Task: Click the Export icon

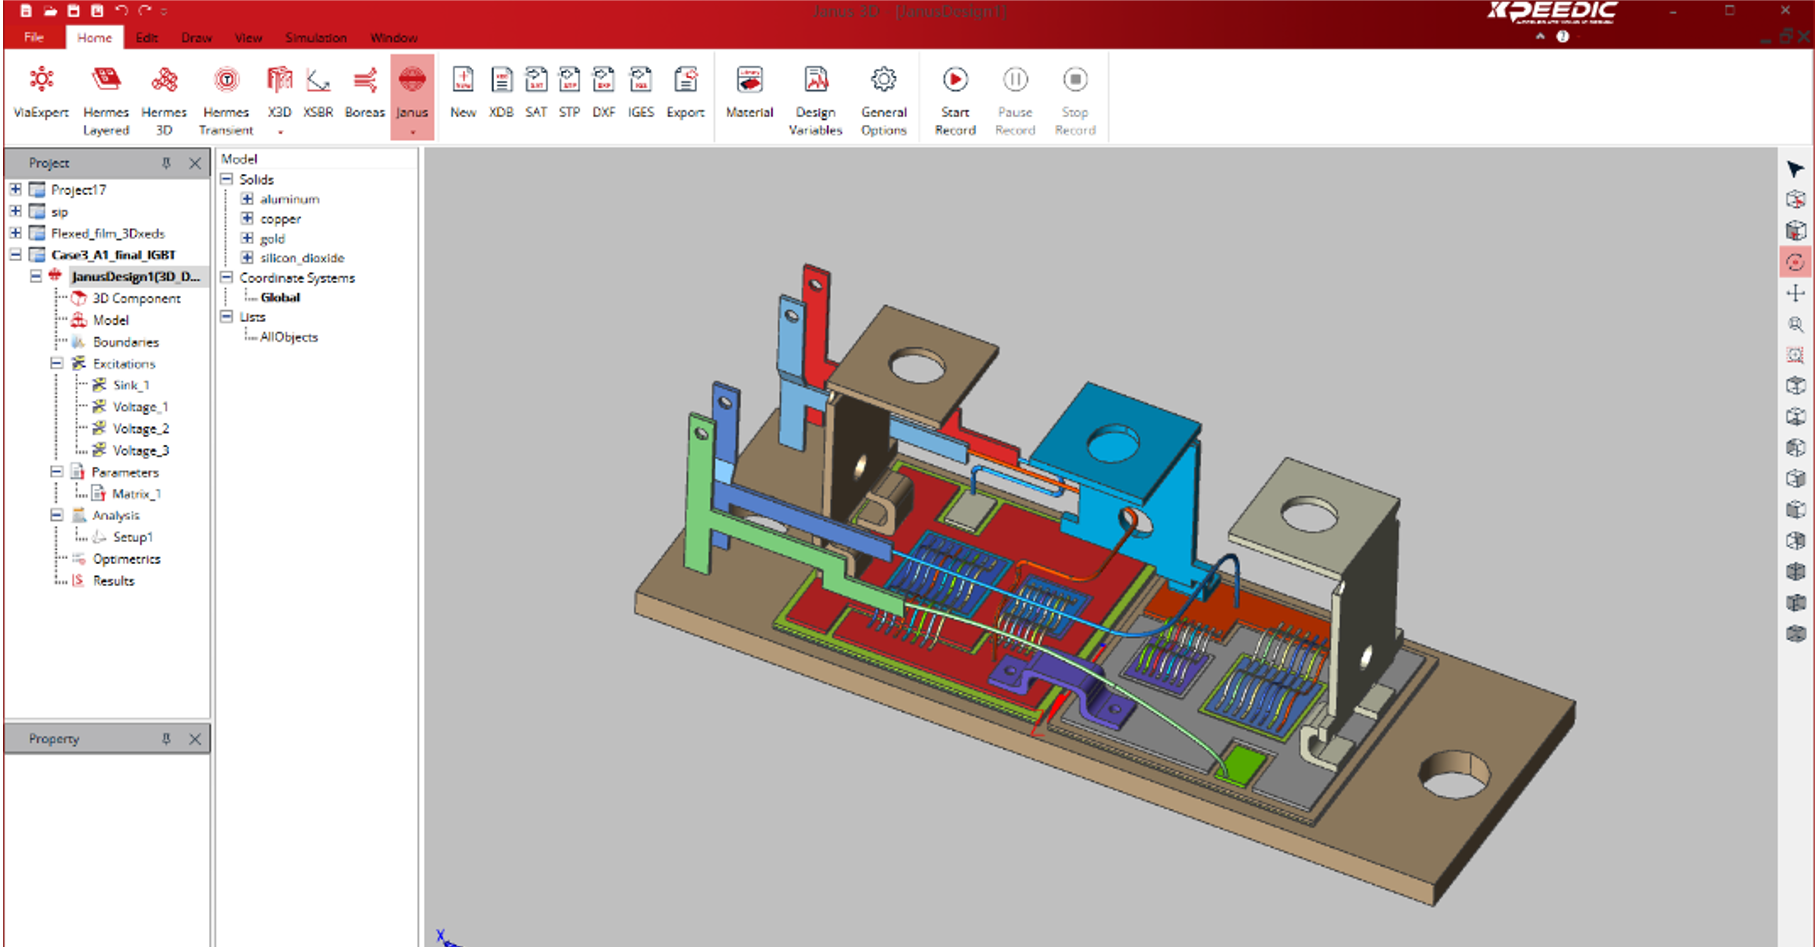Action: [685, 92]
